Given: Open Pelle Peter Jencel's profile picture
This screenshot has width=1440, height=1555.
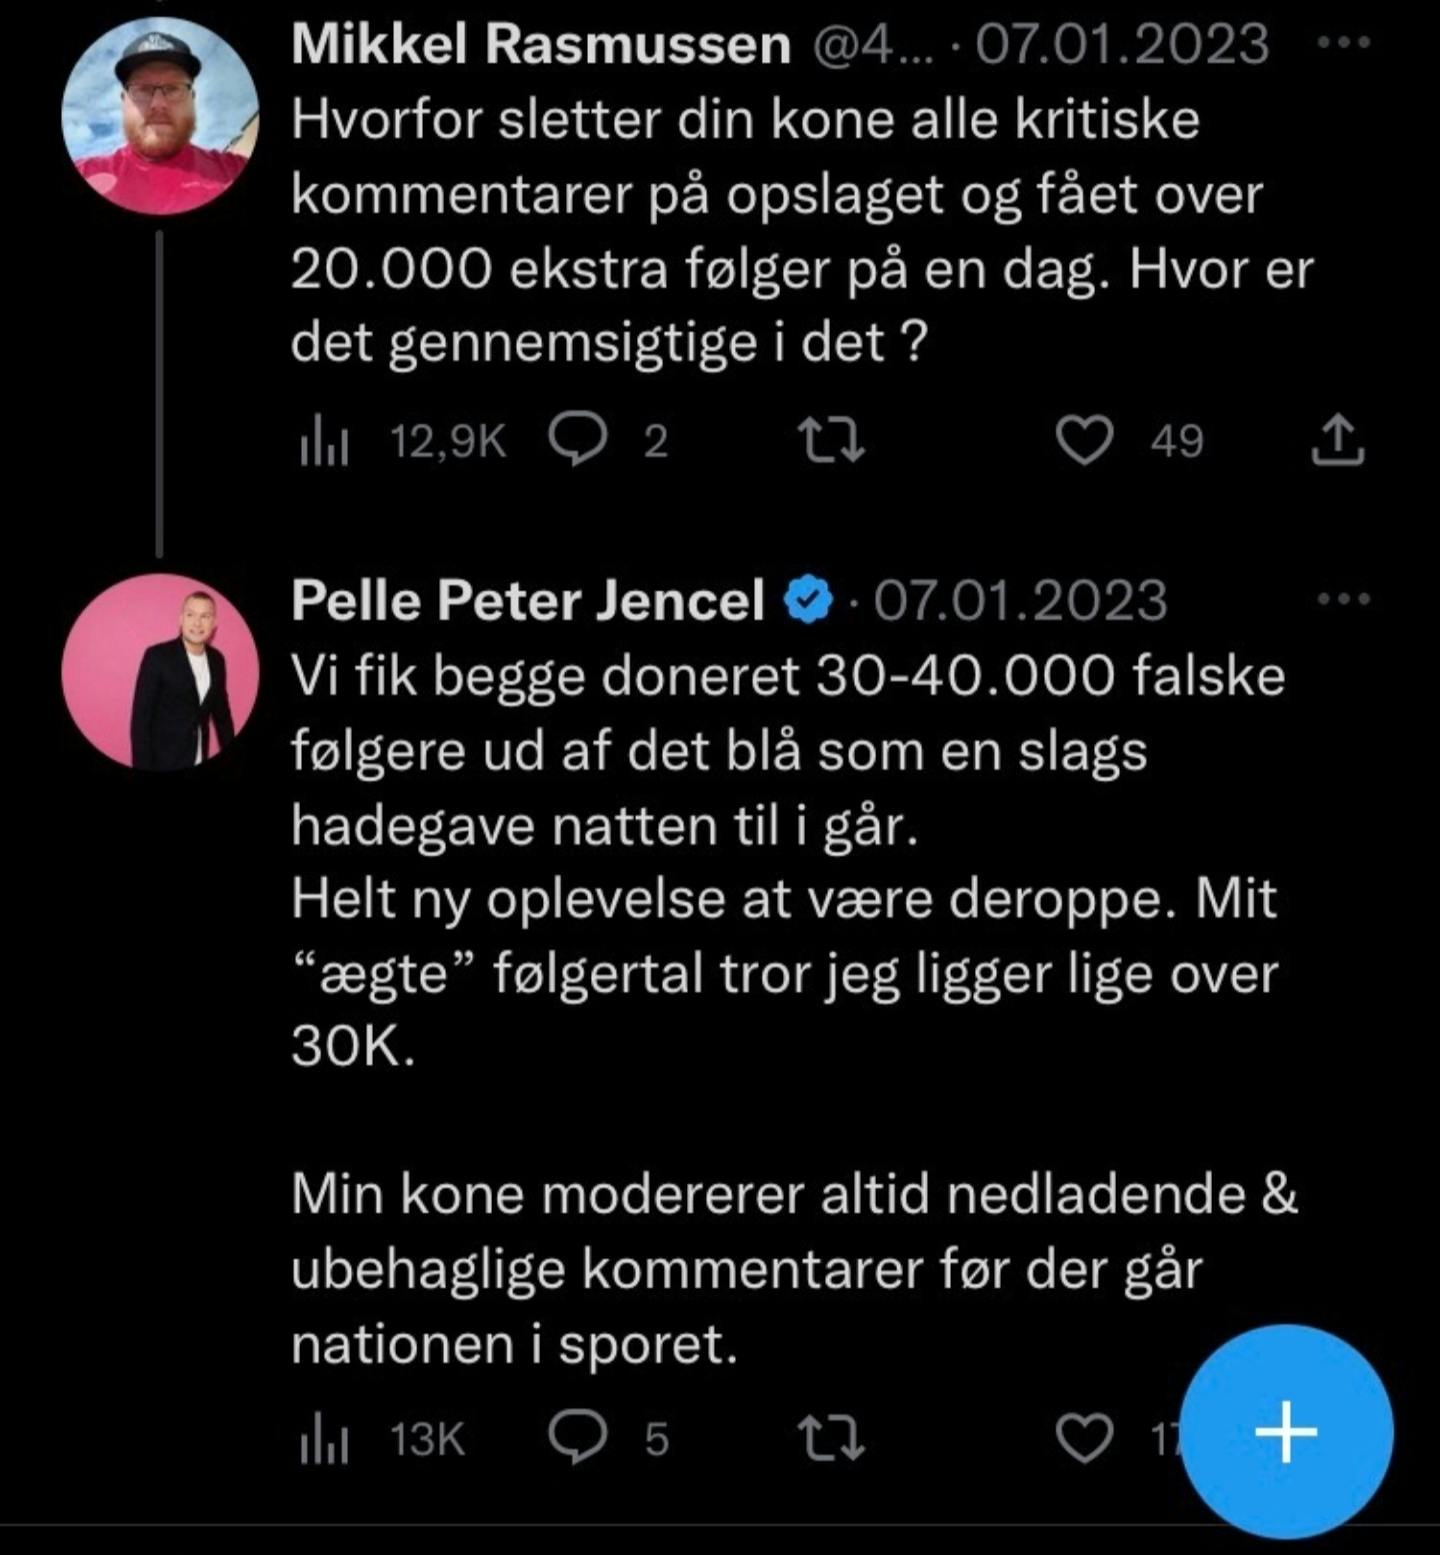Looking at the screenshot, I should (x=160, y=672).
